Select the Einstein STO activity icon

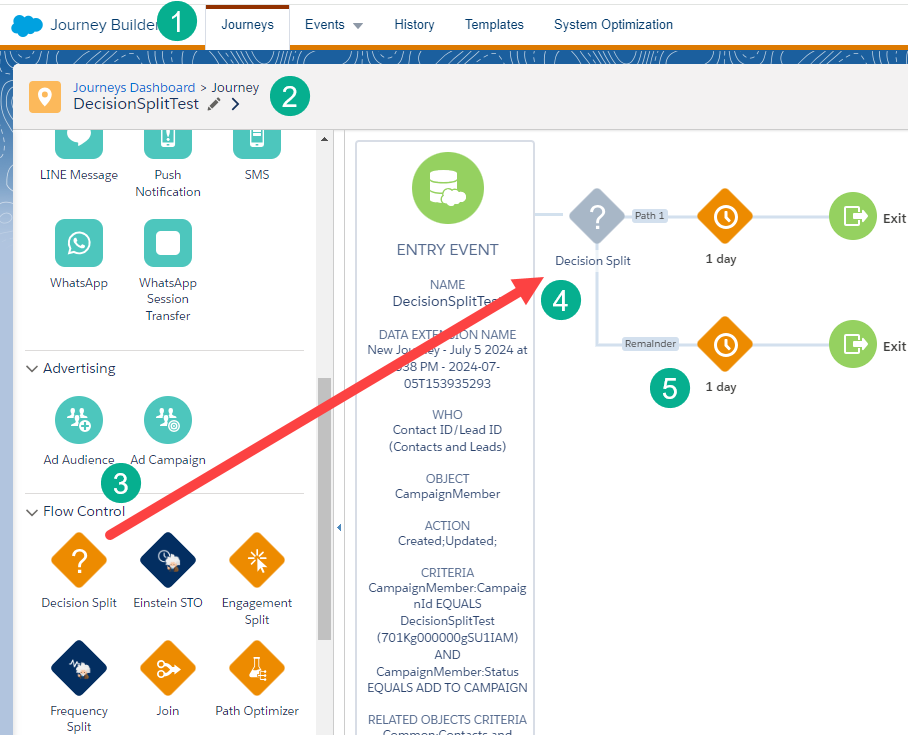[x=167, y=560]
